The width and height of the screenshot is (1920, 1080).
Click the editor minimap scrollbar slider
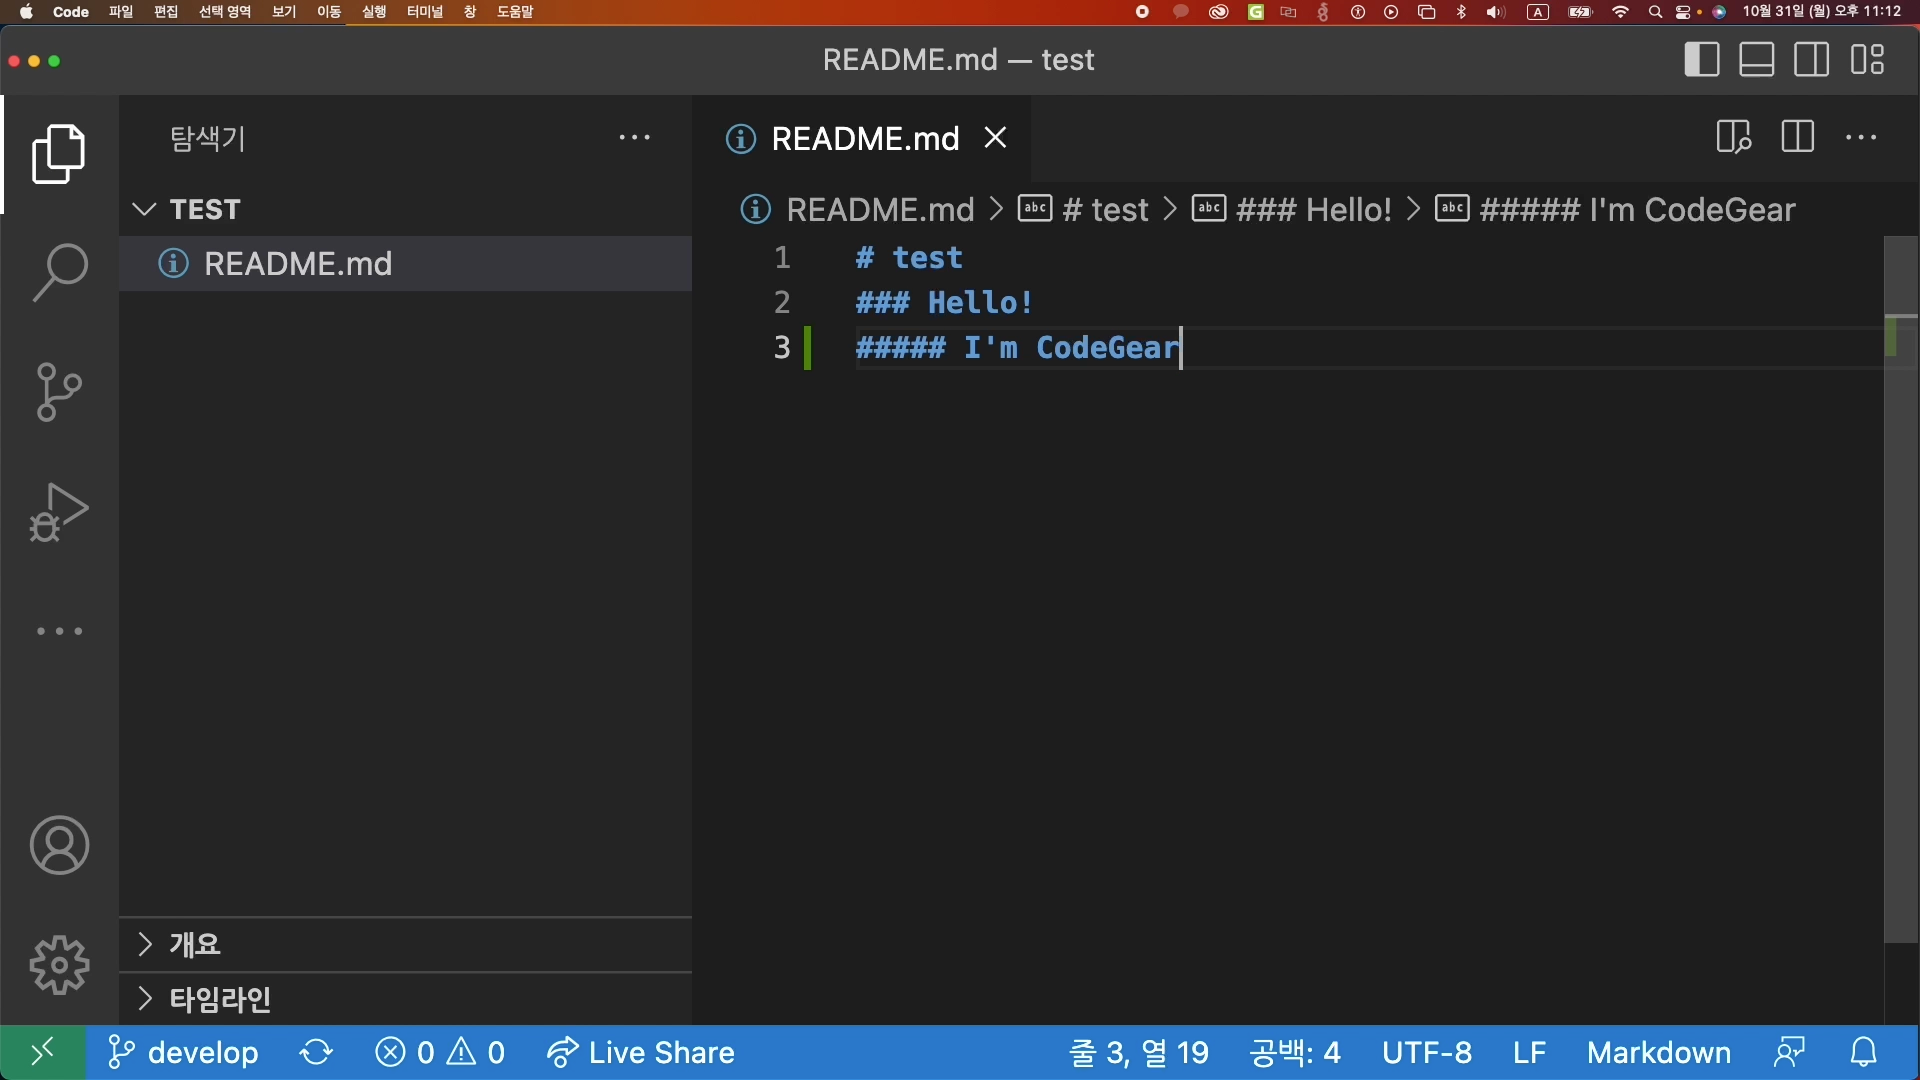(1901, 590)
